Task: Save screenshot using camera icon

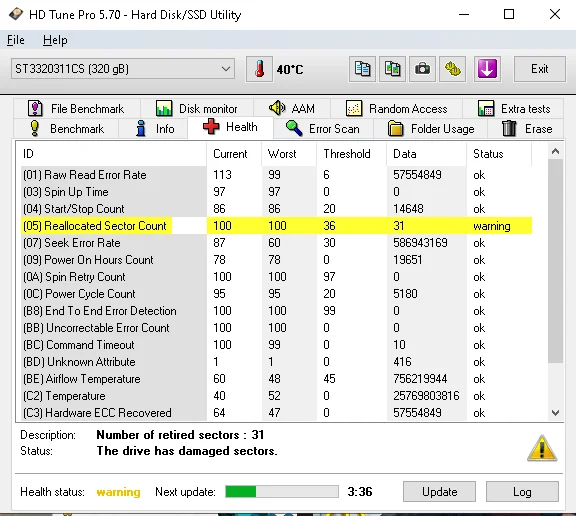Action: [422, 69]
